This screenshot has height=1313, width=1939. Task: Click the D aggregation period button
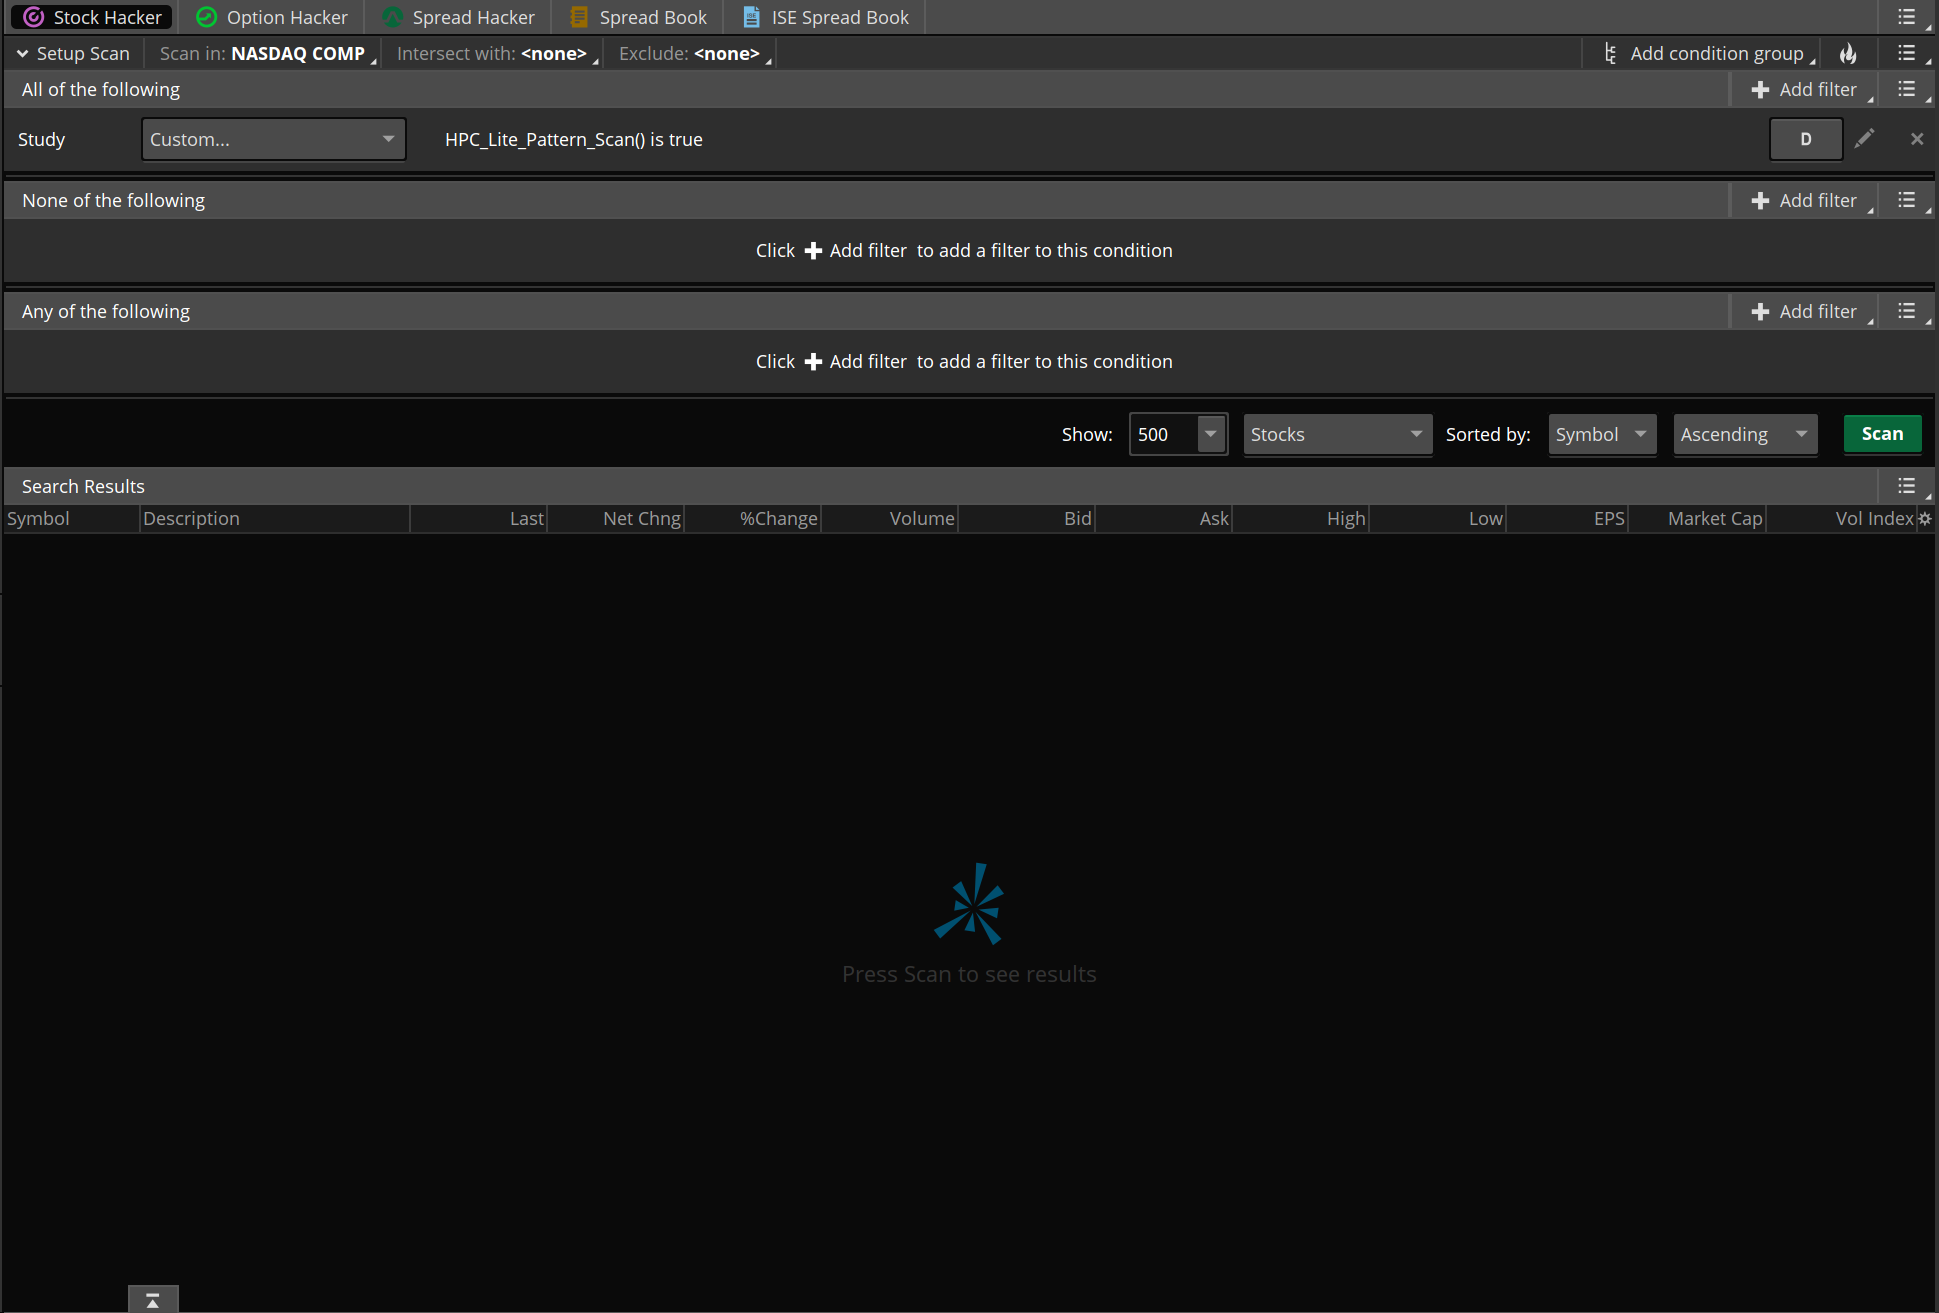coord(1805,139)
